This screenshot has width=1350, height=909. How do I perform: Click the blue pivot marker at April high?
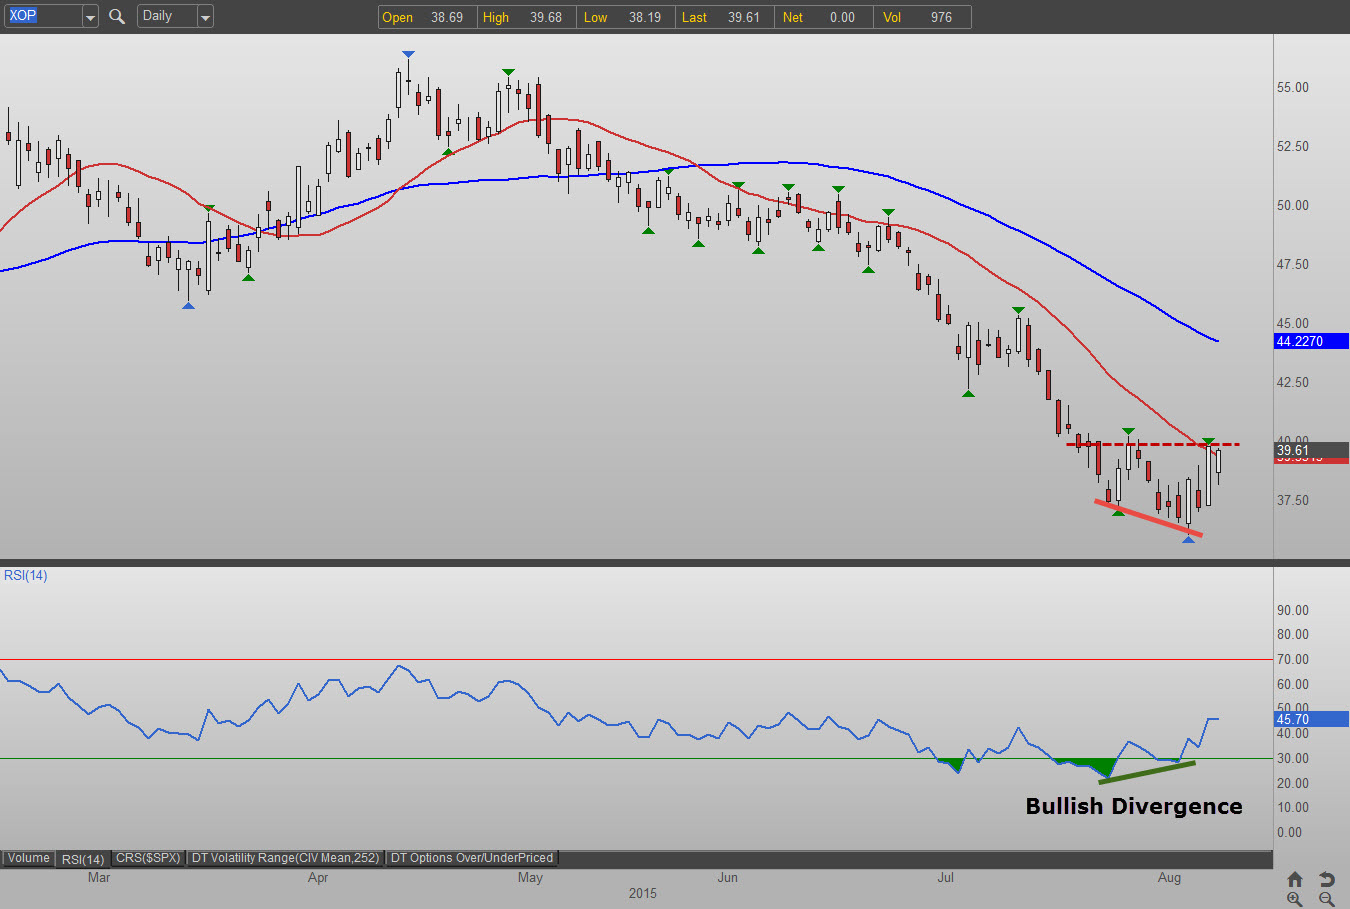click(x=408, y=54)
